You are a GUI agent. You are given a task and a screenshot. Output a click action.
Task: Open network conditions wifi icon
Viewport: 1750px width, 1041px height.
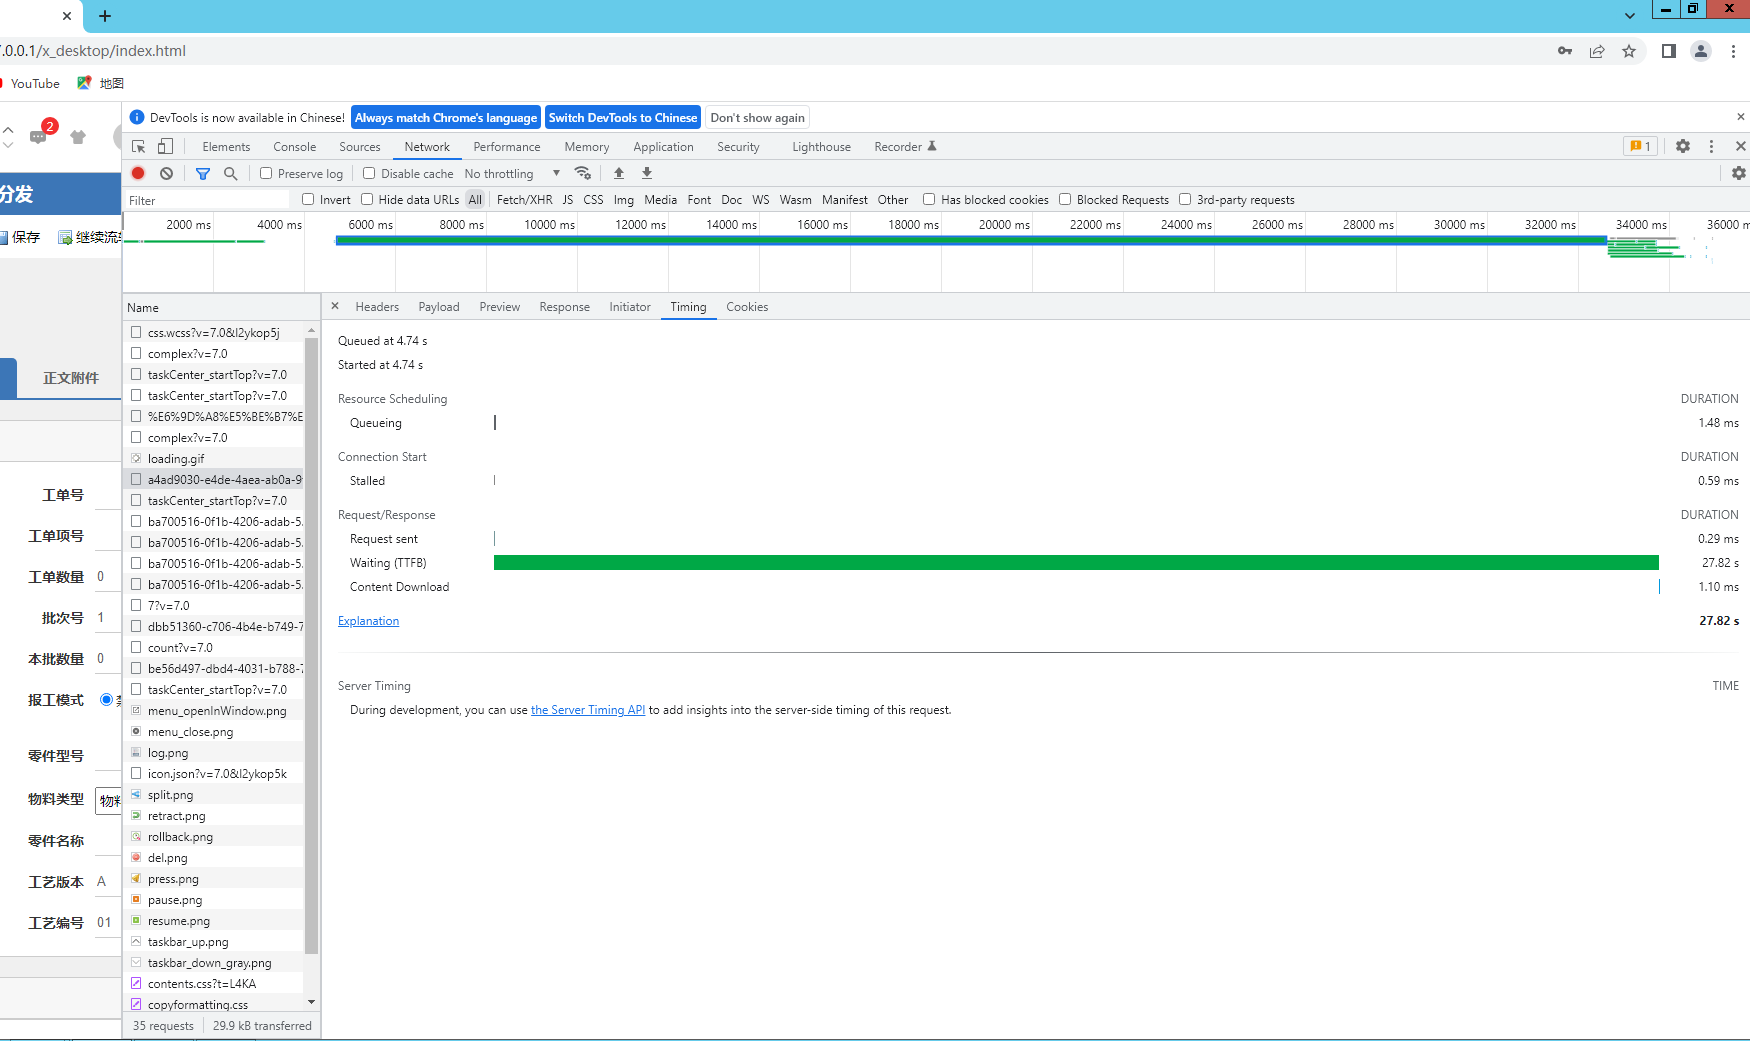583,173
